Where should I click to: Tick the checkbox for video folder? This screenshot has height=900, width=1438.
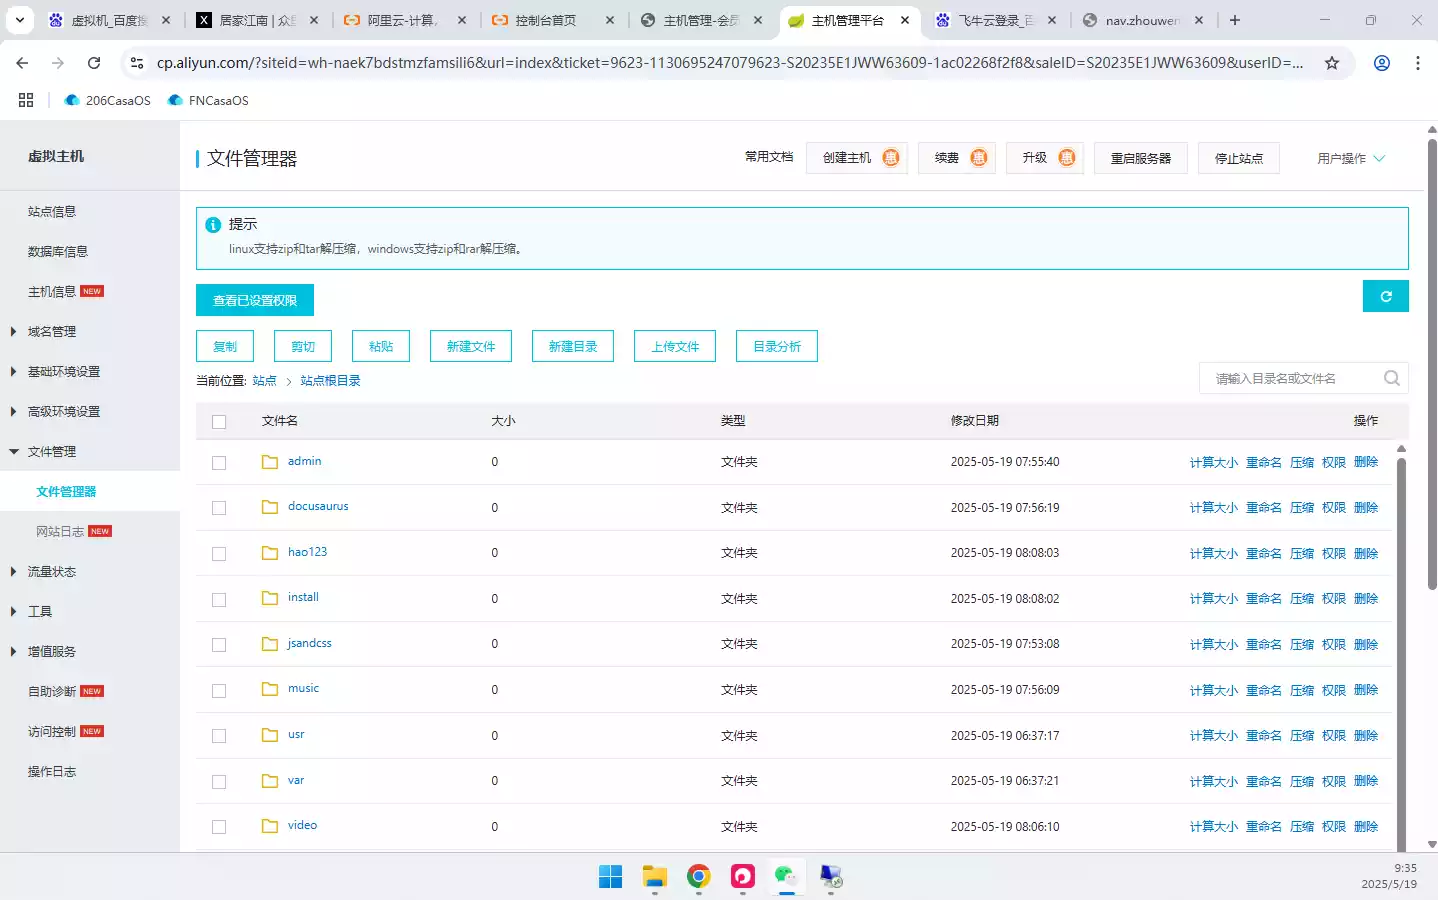pyautogui.click(x=219, y=827)
